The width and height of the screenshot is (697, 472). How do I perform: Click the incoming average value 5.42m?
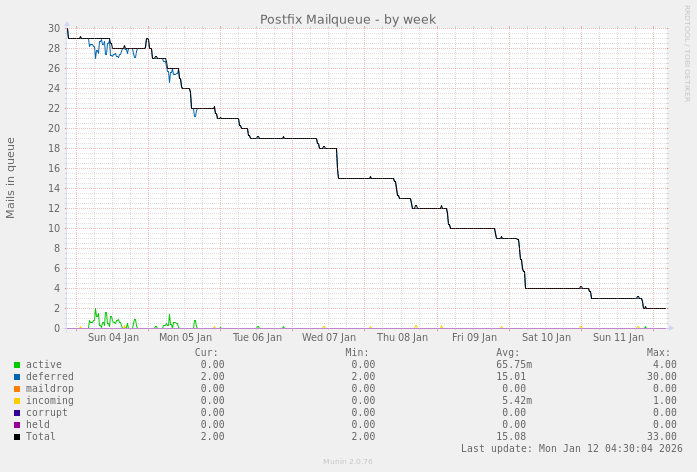pyautogui.click(x=517, y=400)
